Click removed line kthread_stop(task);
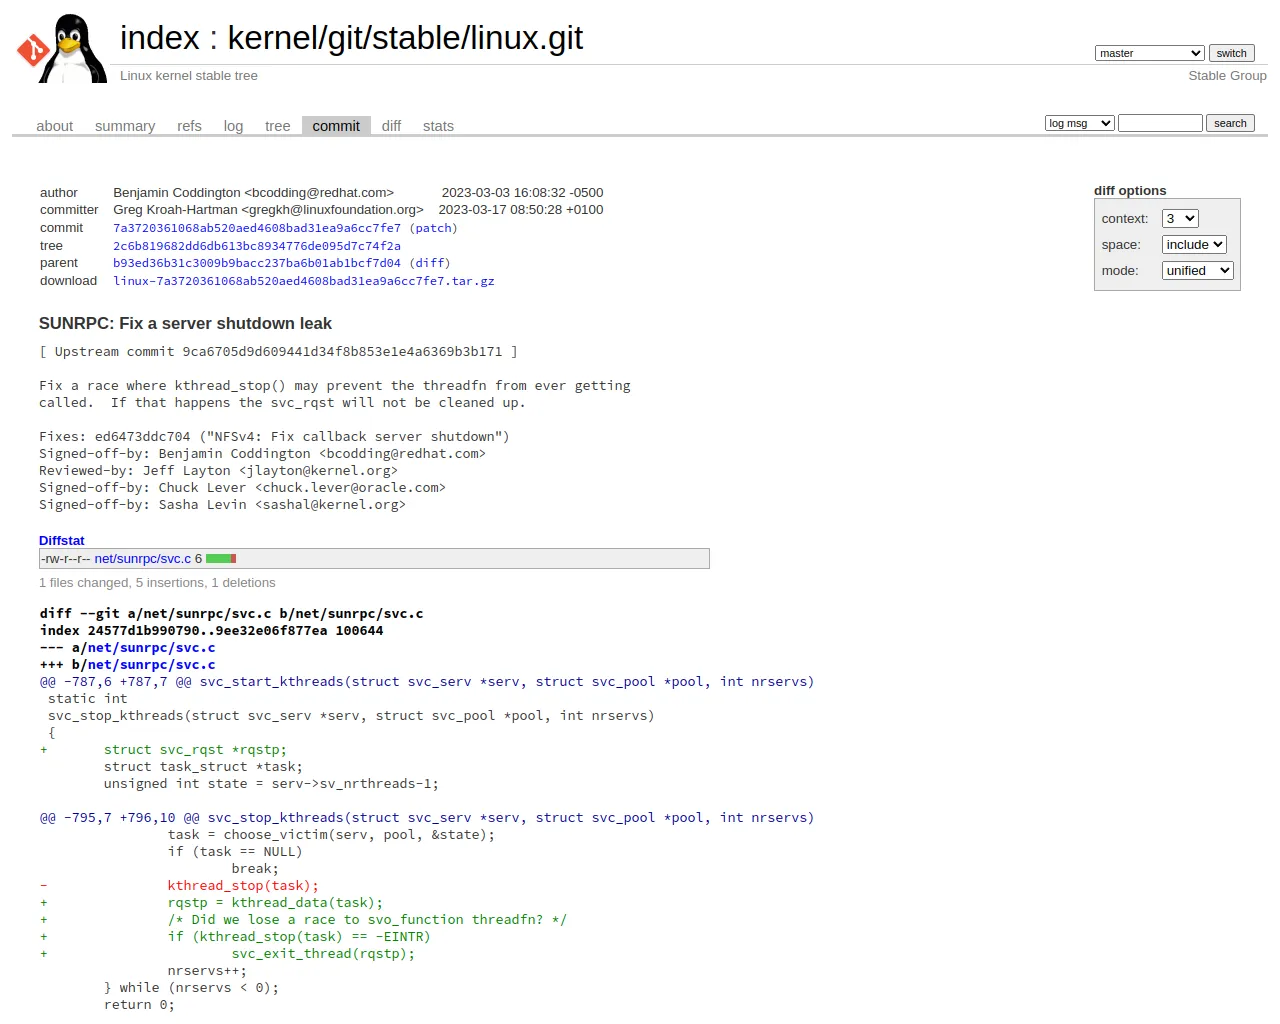Viewport: 1280px width, 1024px height. click(x=243, y=886)
